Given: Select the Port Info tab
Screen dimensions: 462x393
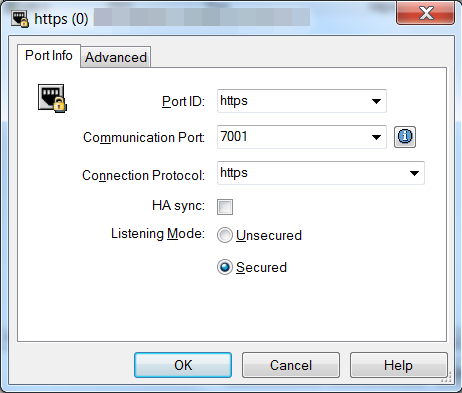Looking at the screenshot, I should [x=49, y=55].
